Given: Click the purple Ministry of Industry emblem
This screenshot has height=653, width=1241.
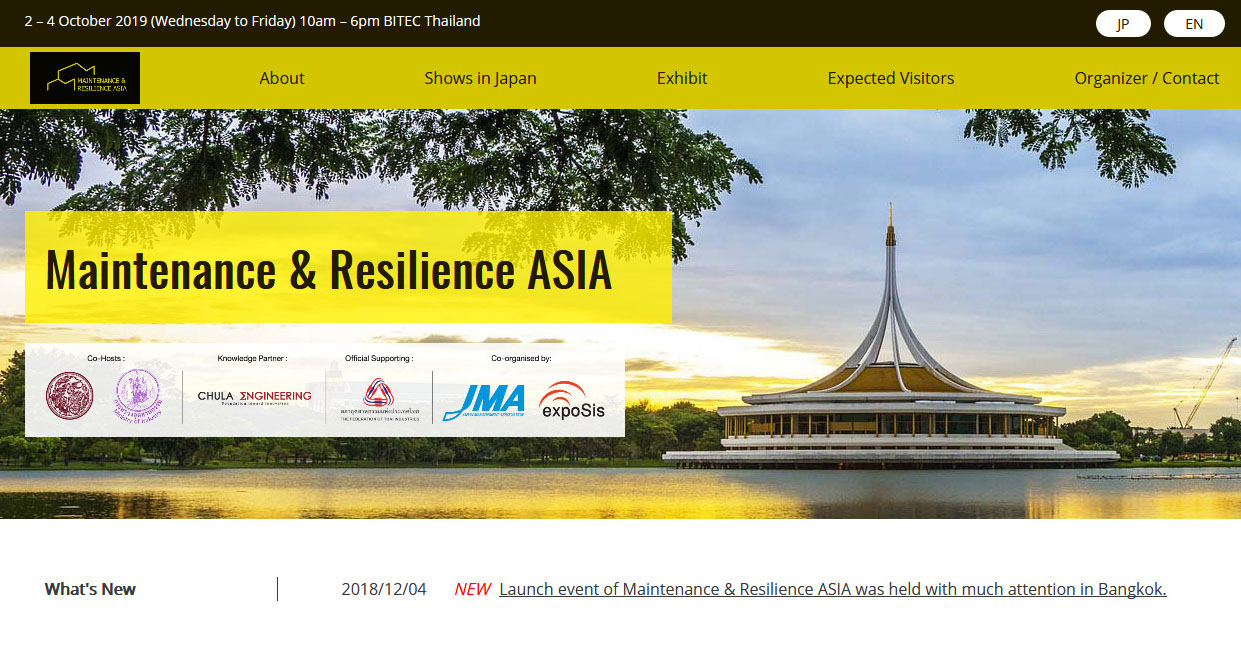Looking at the screenshot, I should click(137, 394).
